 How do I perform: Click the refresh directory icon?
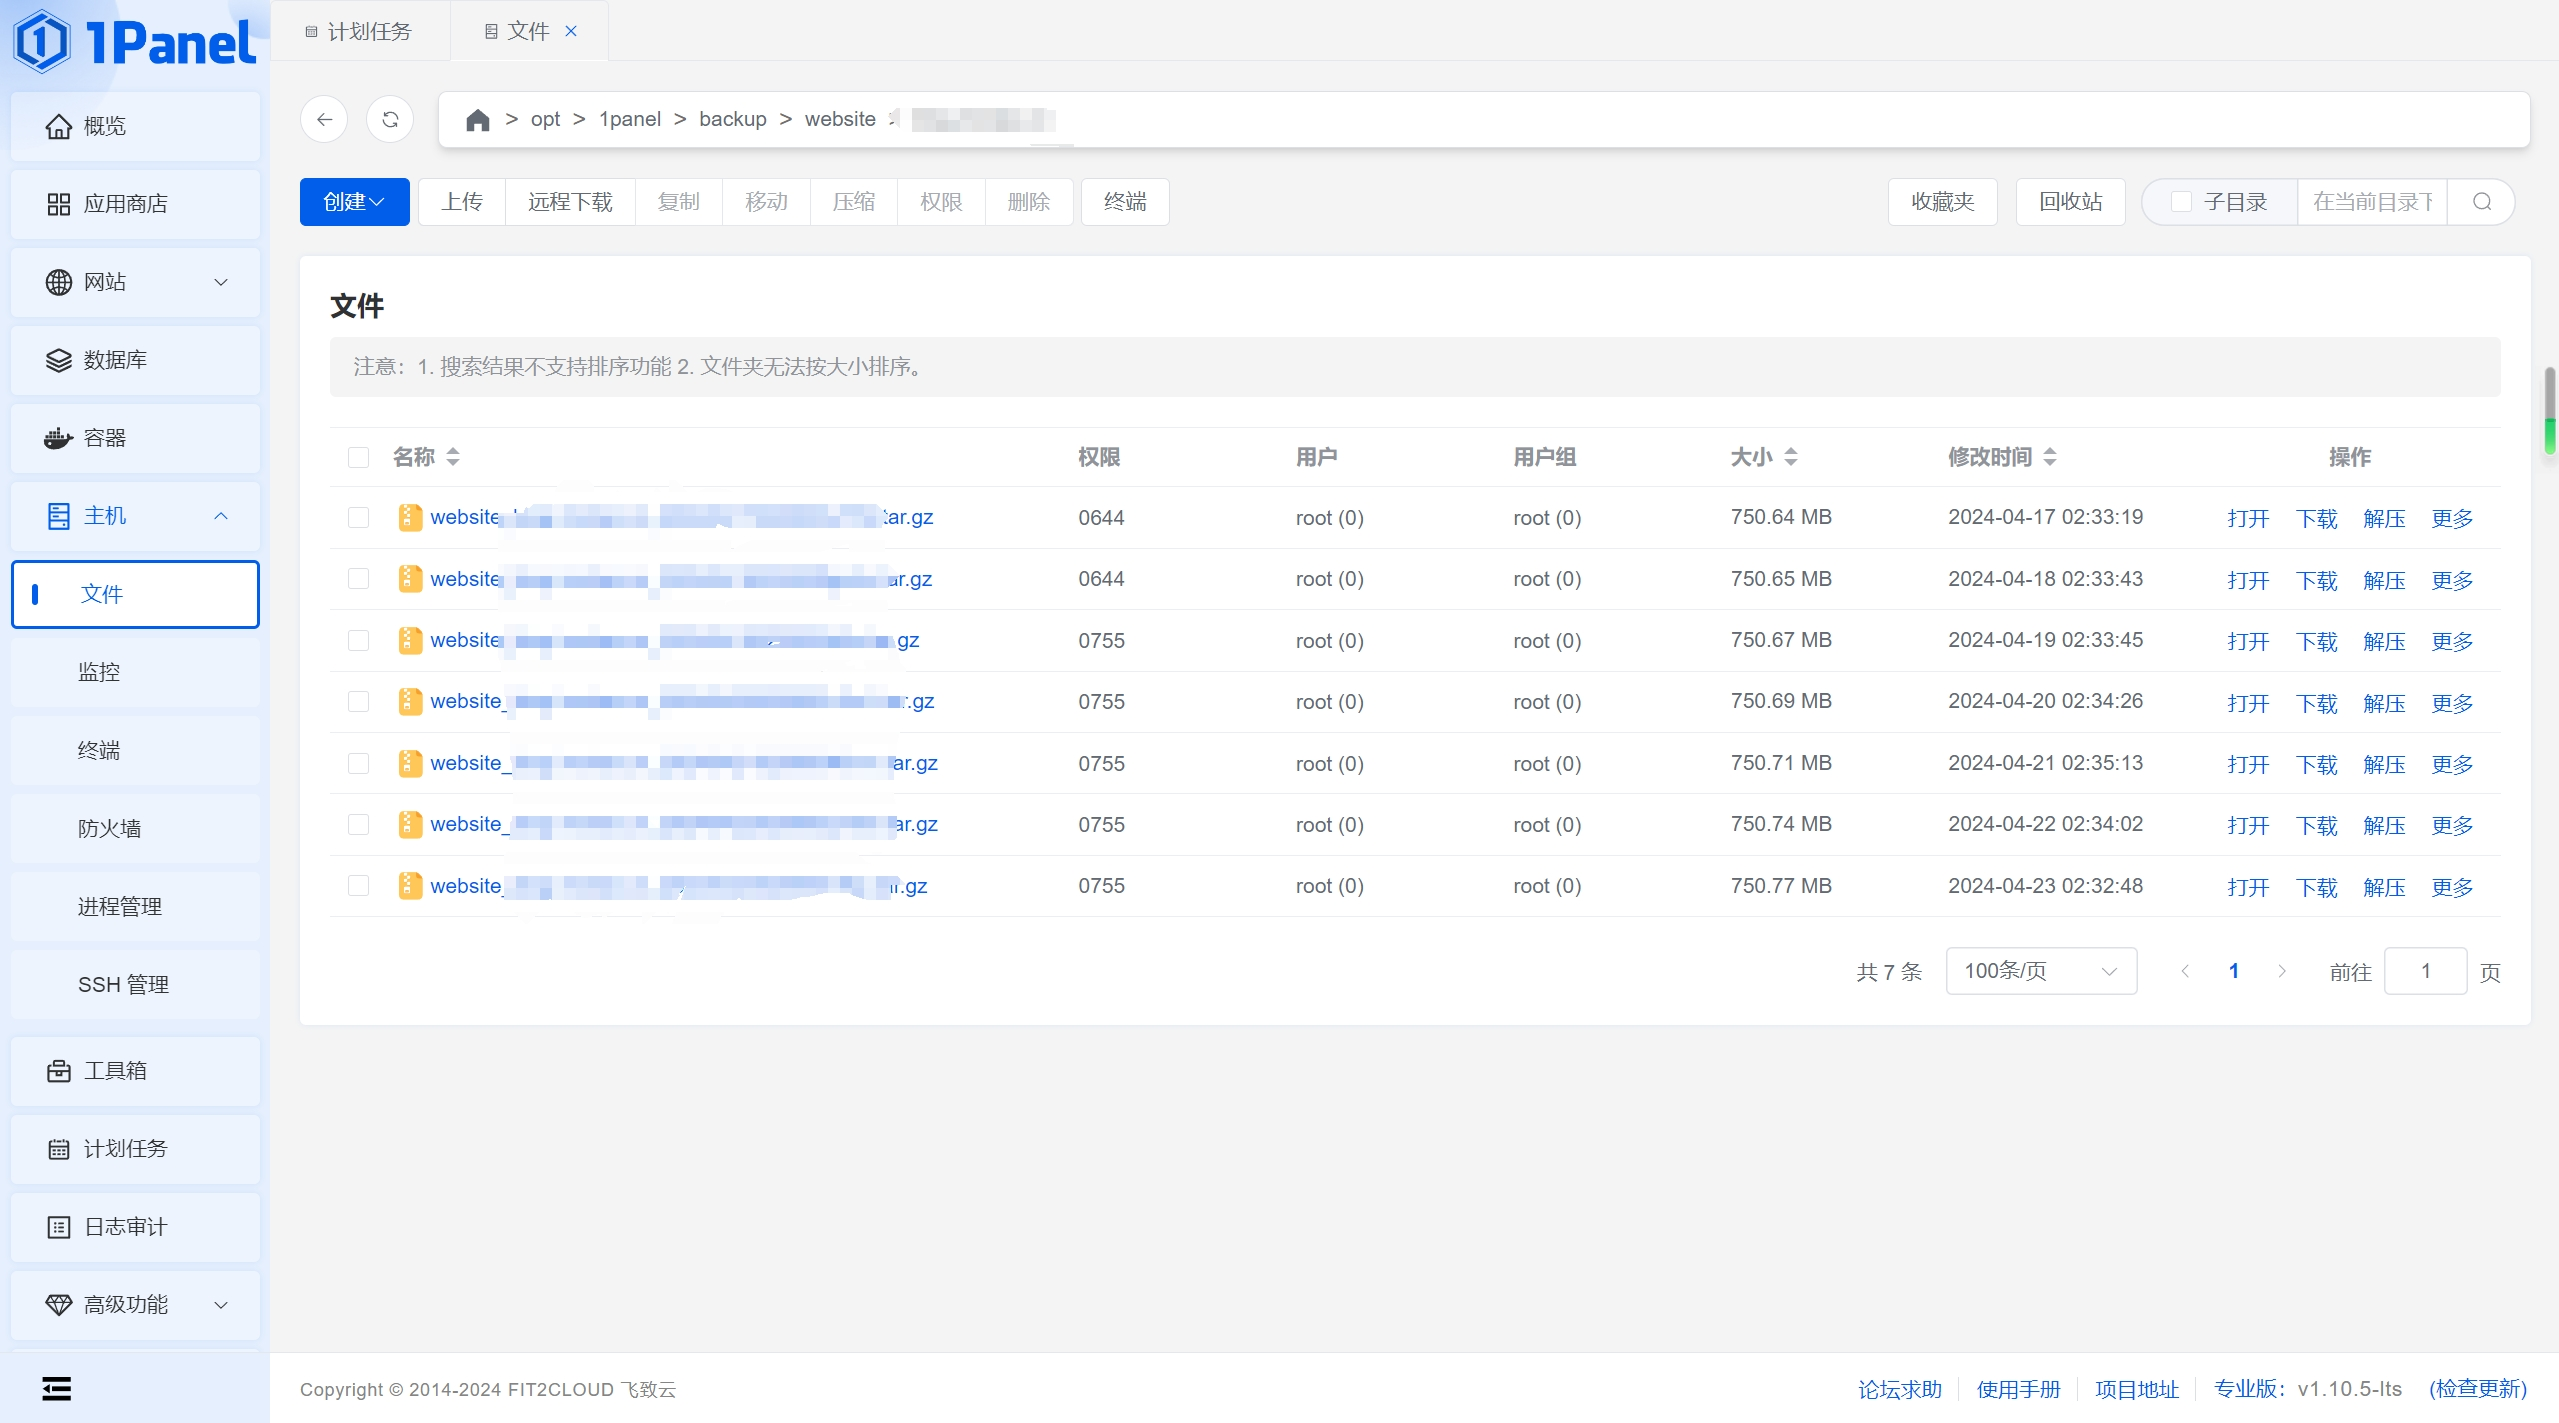390,120
